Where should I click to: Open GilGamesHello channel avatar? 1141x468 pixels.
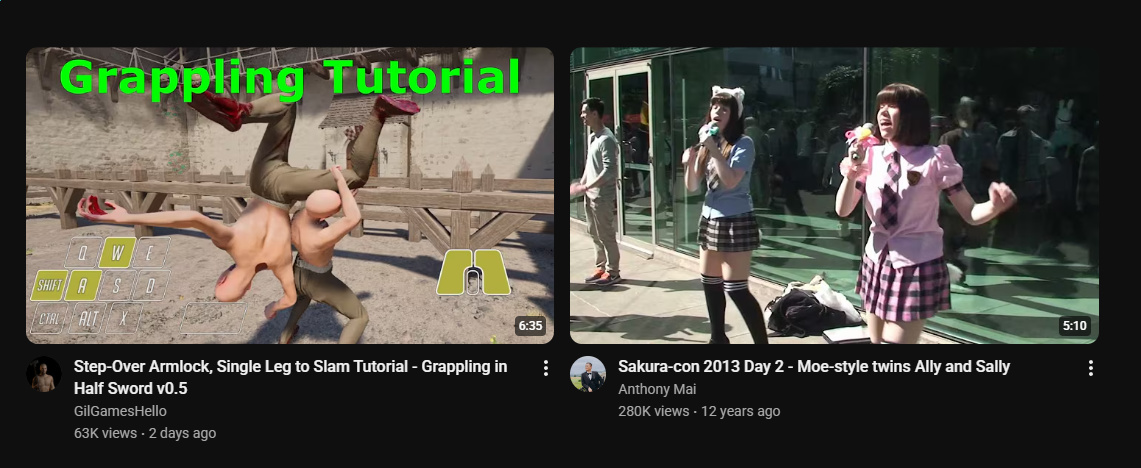coord(44,374)
